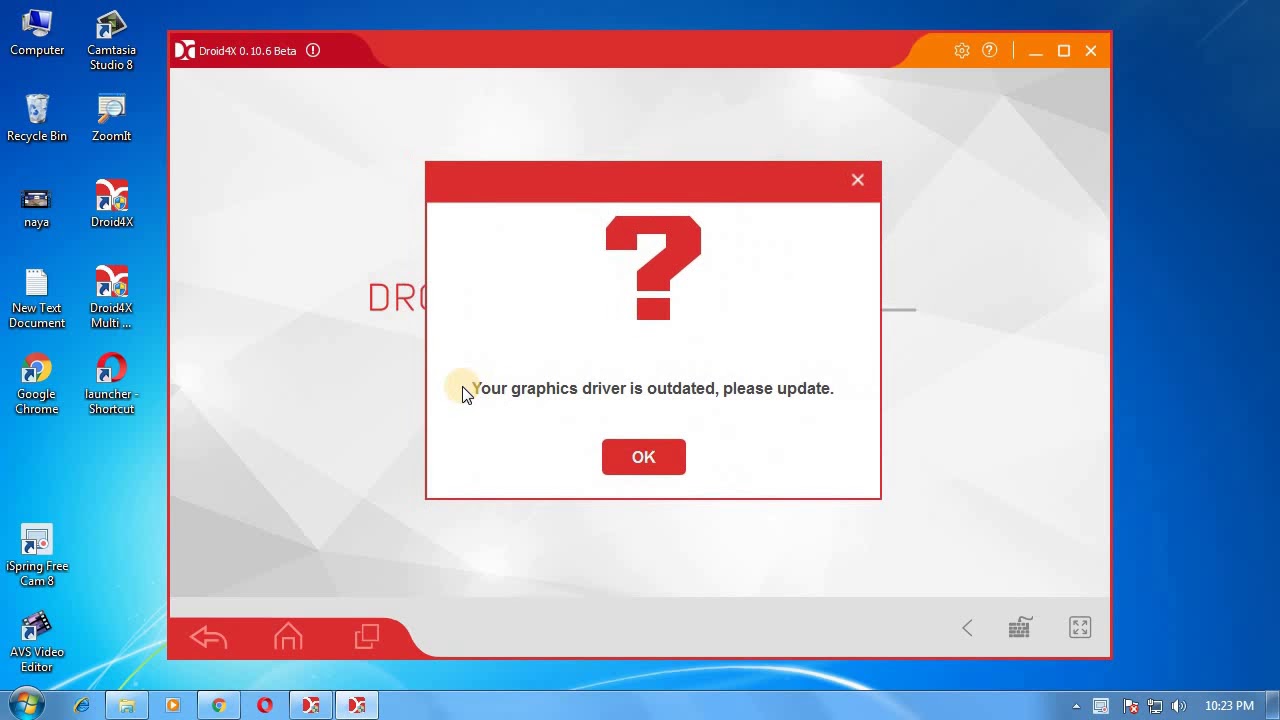1280x720 pixels.
Task: Close the Droid4X window
Action: click(x=1091, y=51)
